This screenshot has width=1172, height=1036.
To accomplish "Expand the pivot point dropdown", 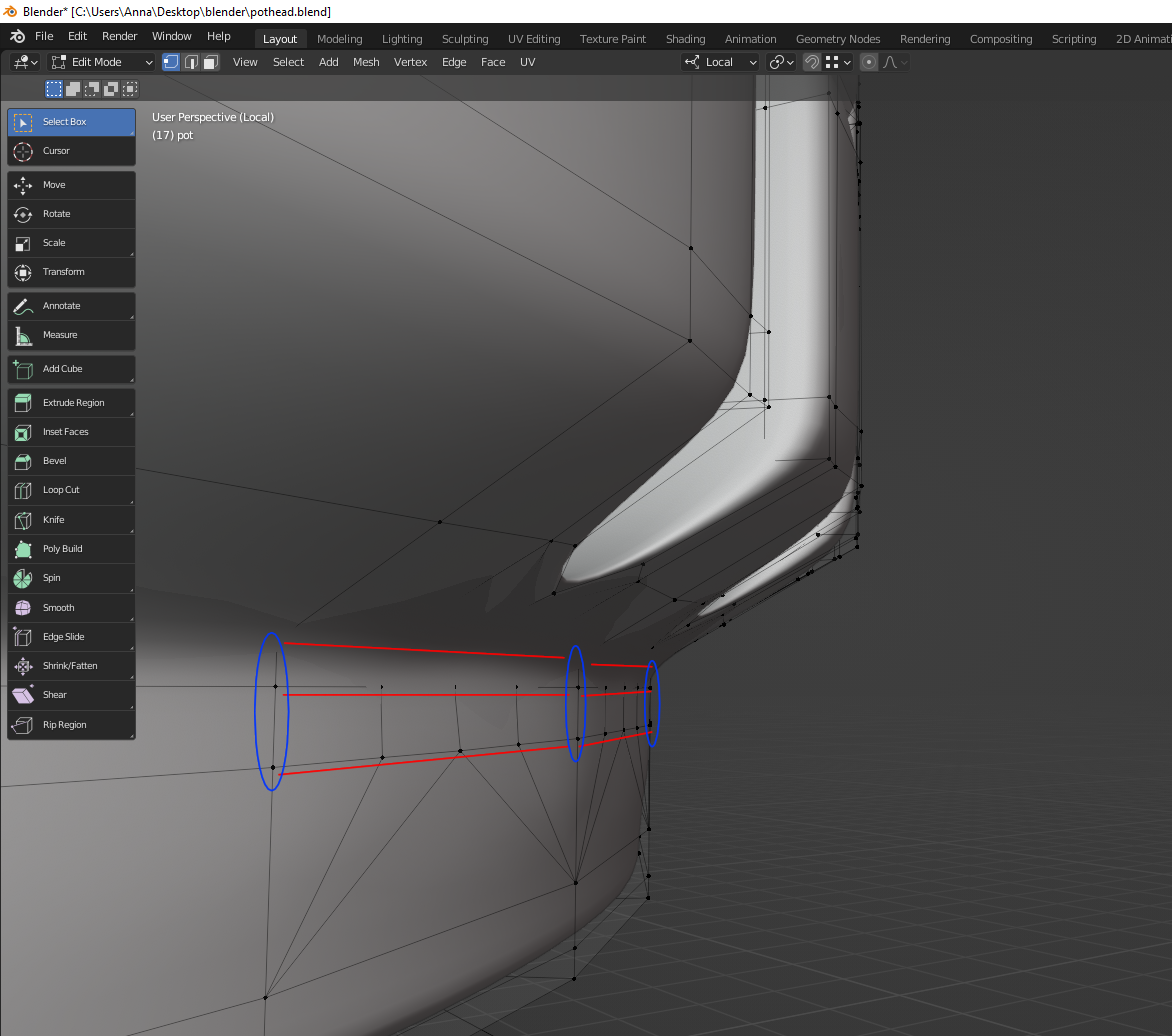I will tap(782, 62).
